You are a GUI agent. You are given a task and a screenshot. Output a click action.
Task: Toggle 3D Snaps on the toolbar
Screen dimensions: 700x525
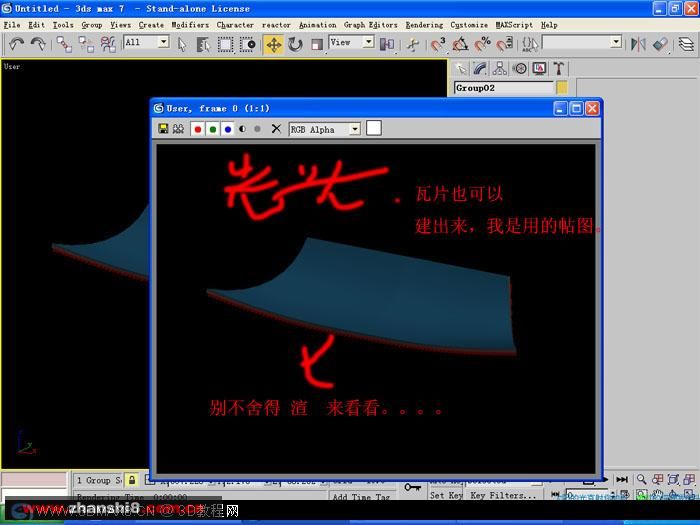pyautogui.click(x=438, y=44)
